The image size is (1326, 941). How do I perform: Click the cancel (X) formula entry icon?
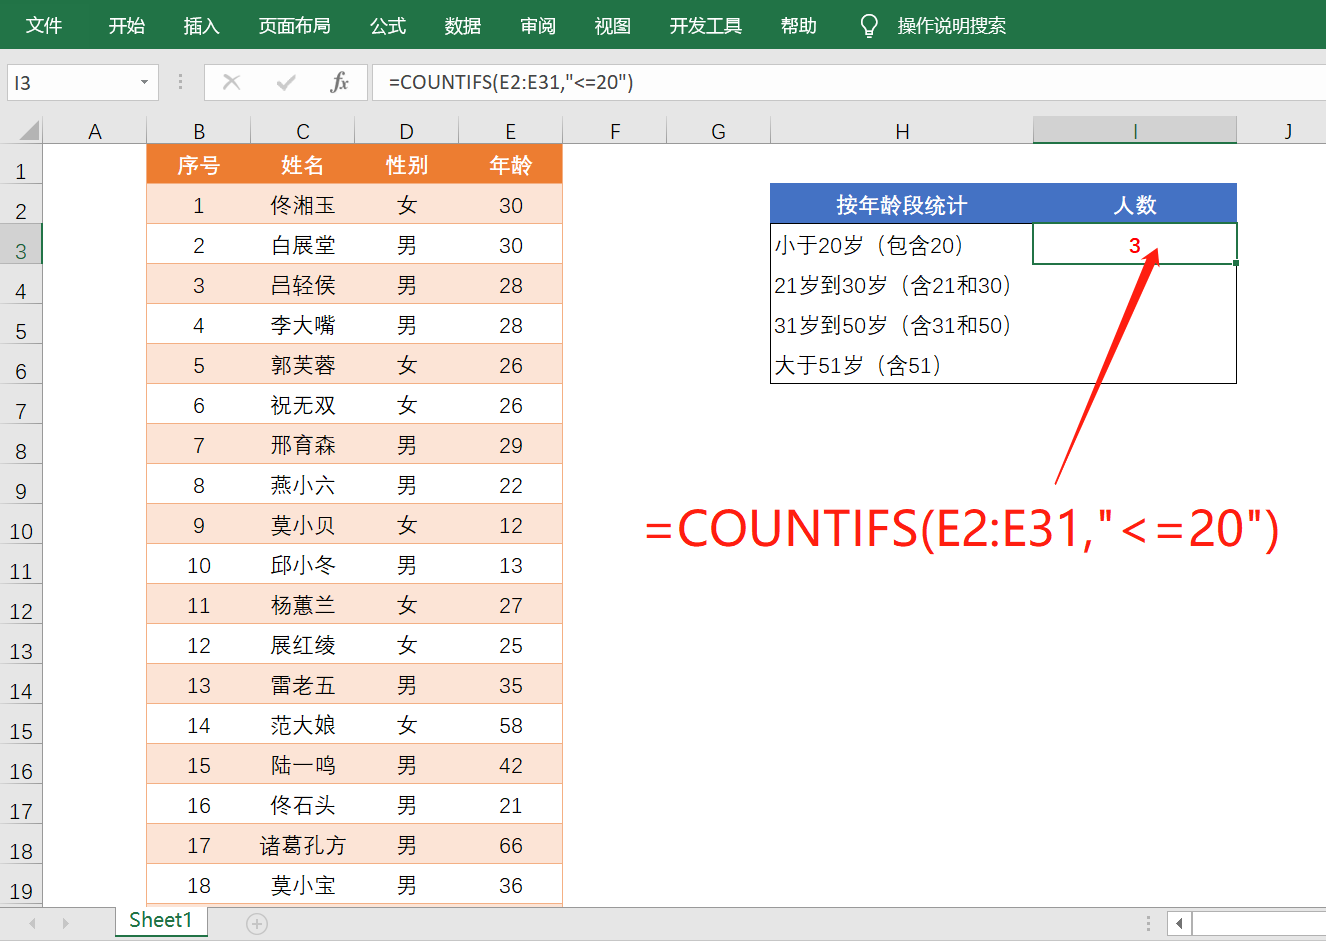coord(231,82)
